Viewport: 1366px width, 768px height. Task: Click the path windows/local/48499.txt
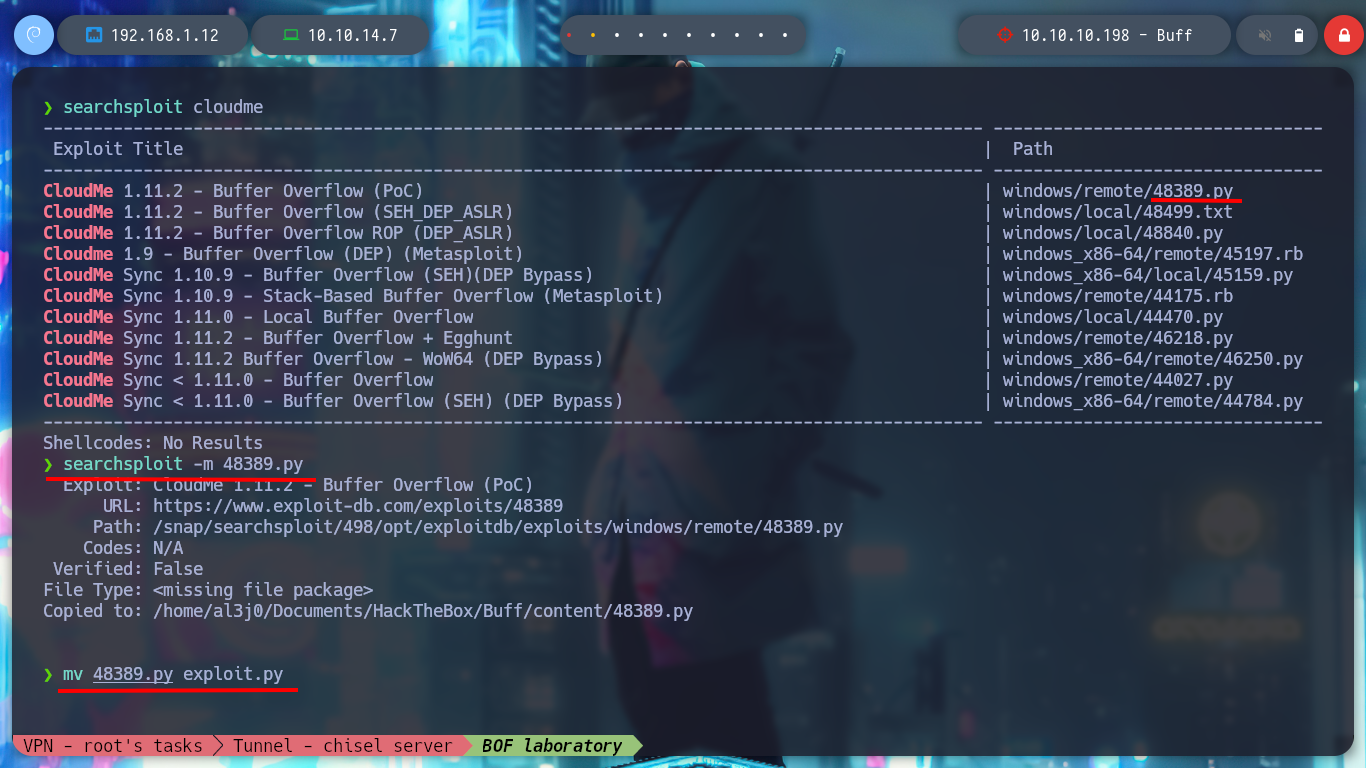pyautogui.click(x=1118, y=212)
